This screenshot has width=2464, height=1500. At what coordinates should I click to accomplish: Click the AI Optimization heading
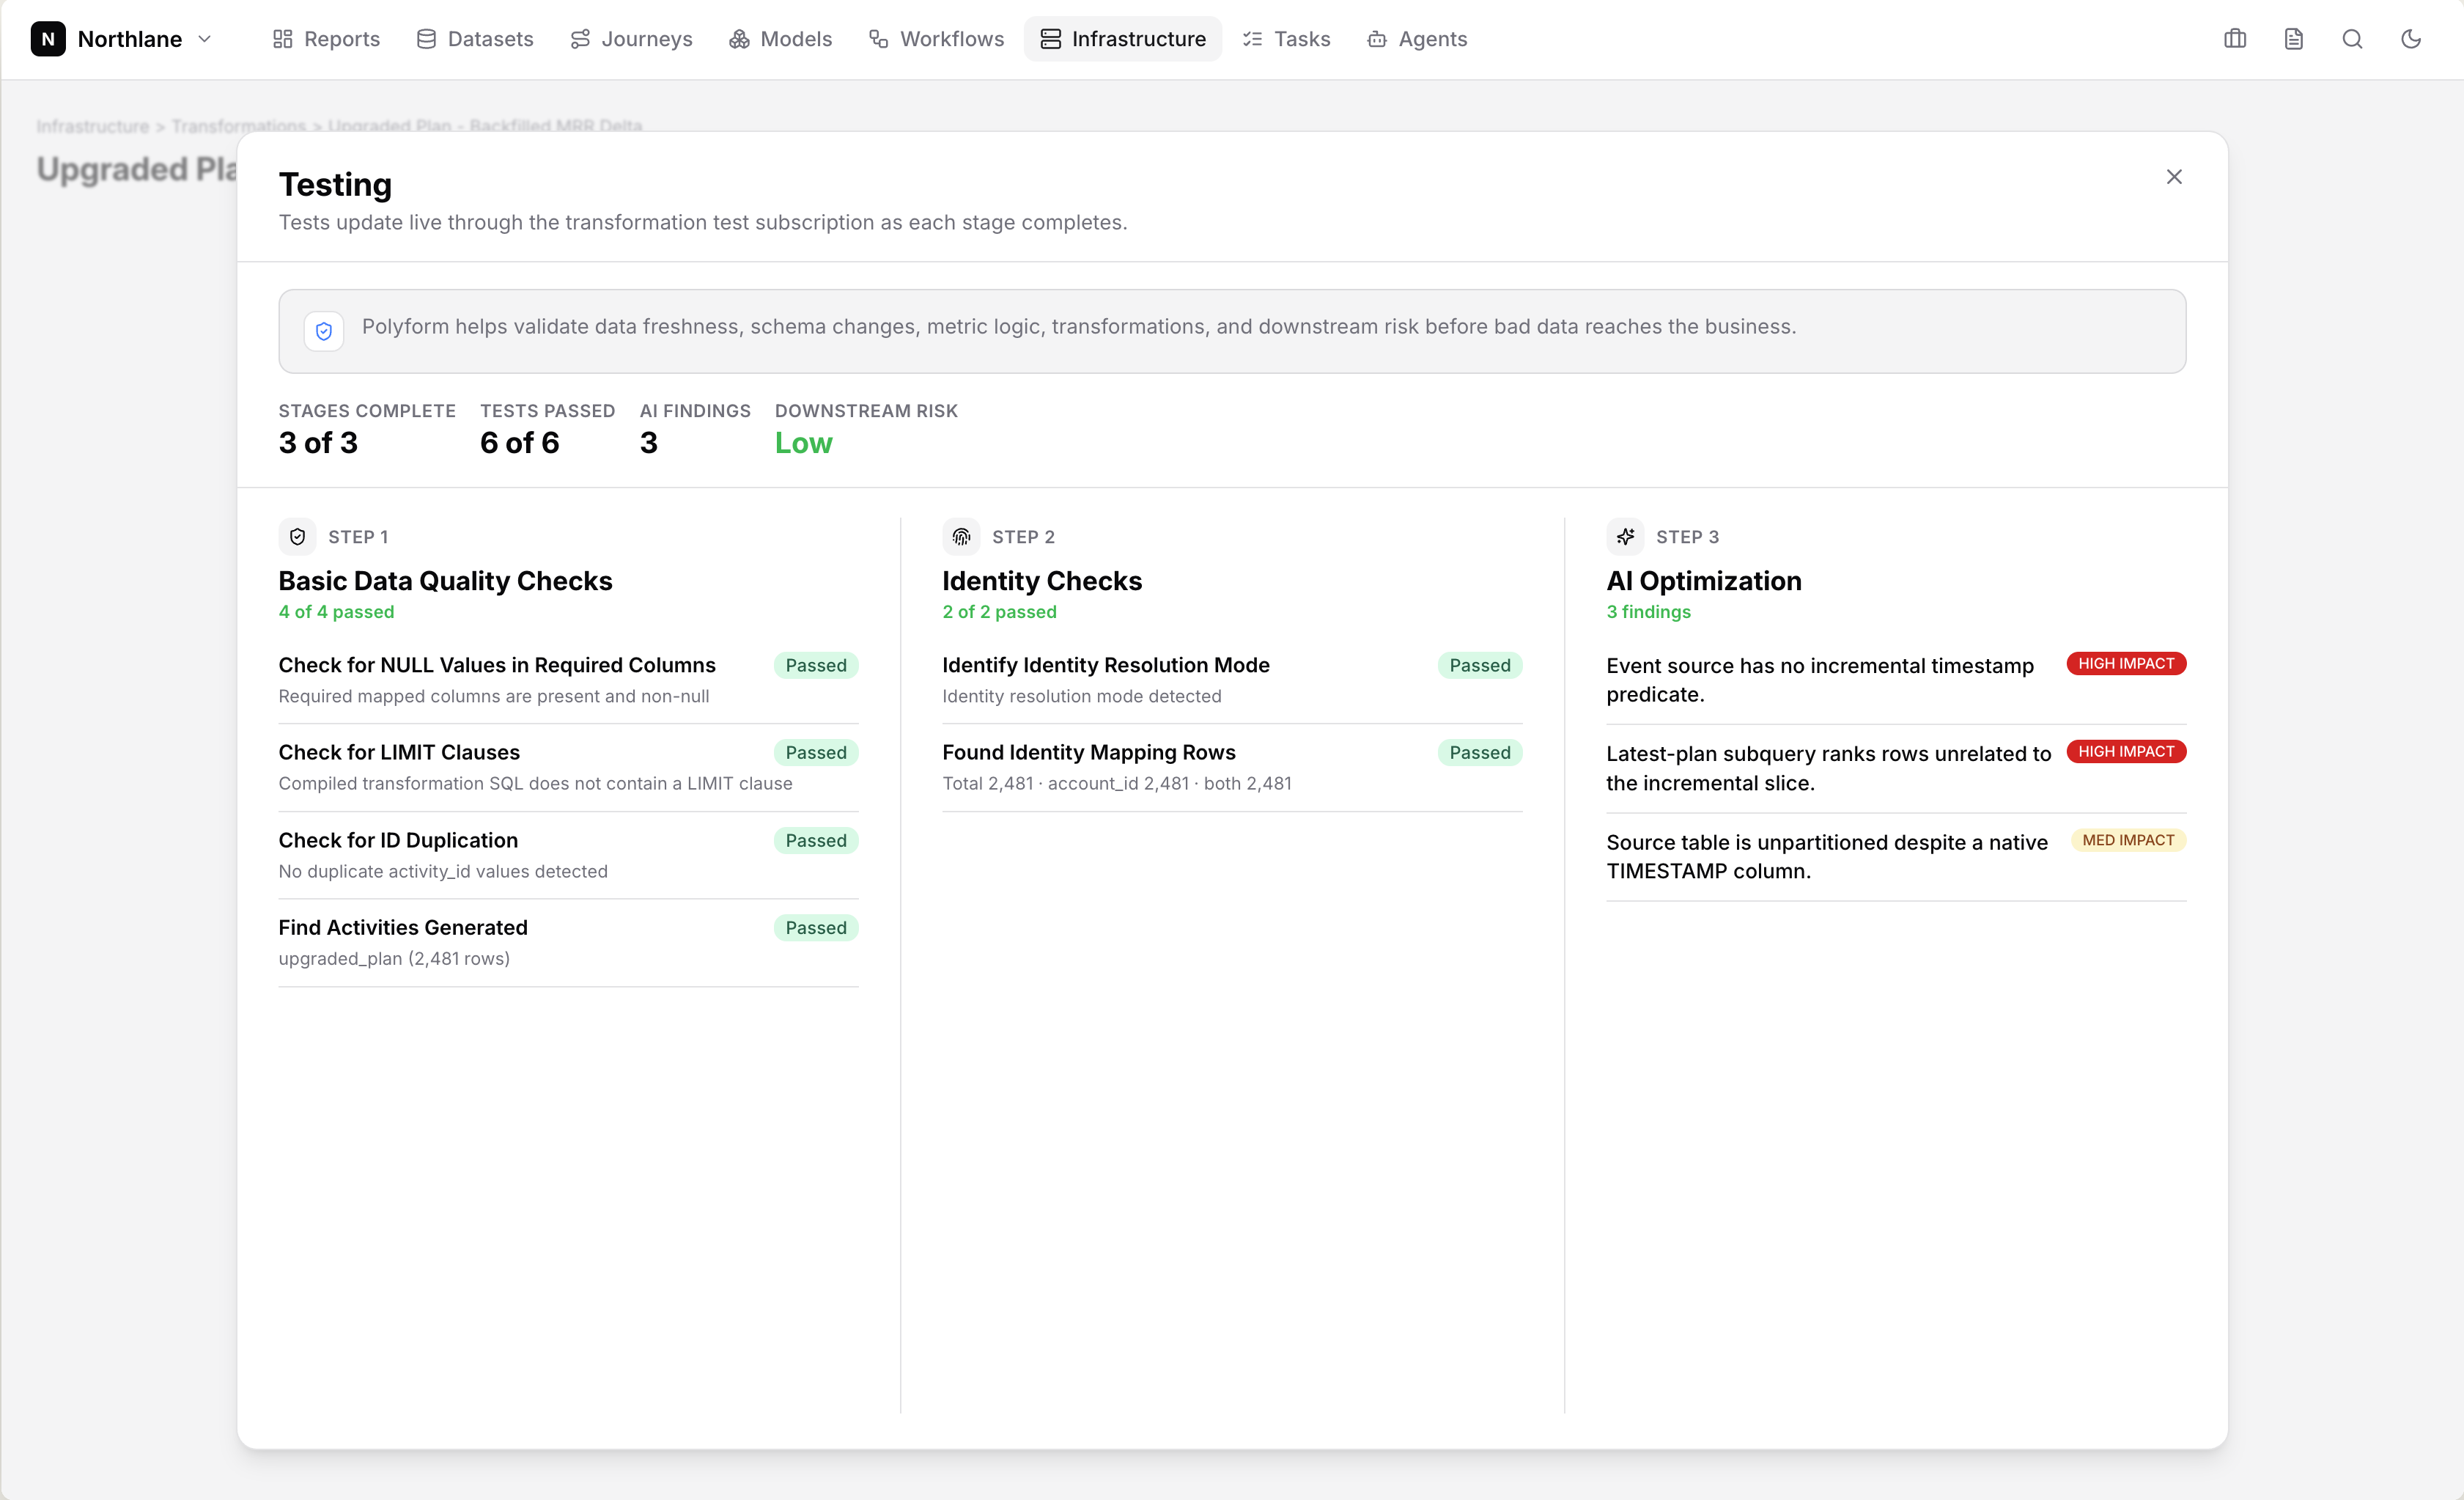(1704, 581)
